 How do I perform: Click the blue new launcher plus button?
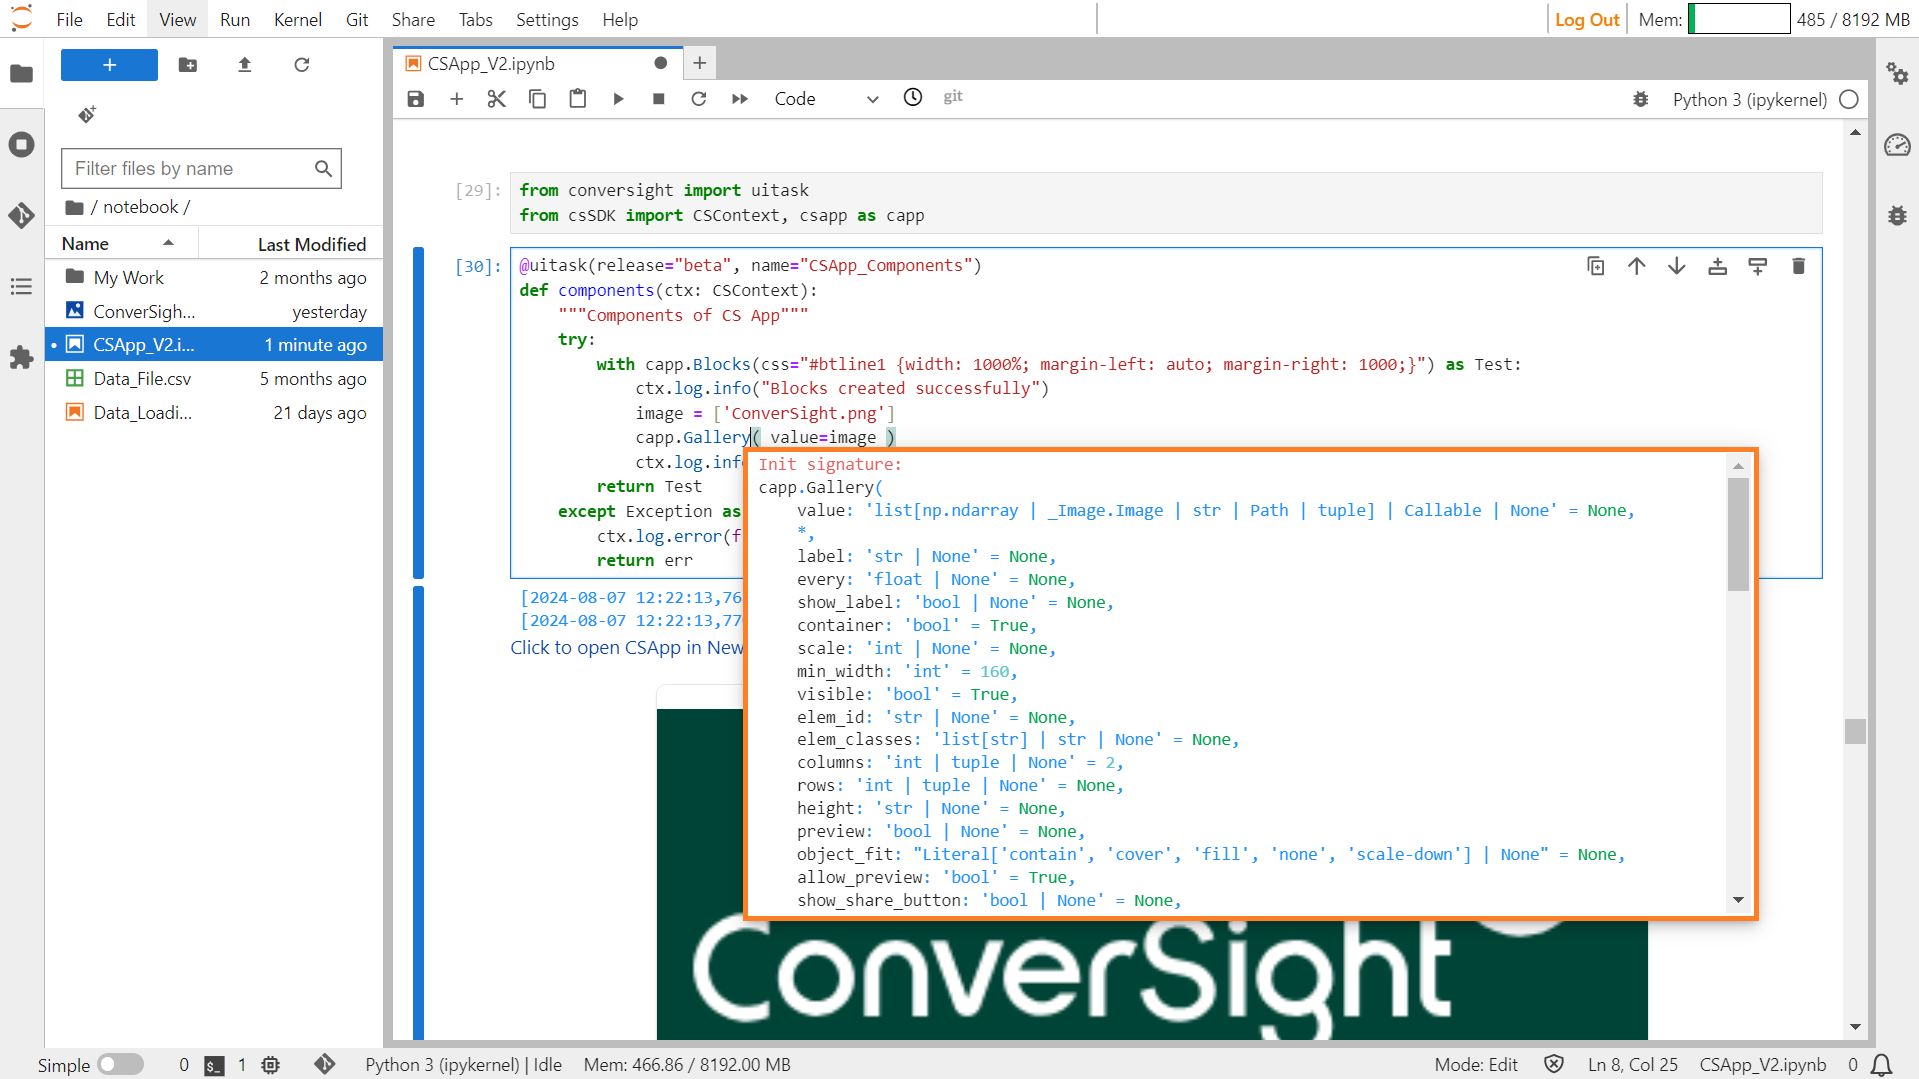(x=109, y=65)
